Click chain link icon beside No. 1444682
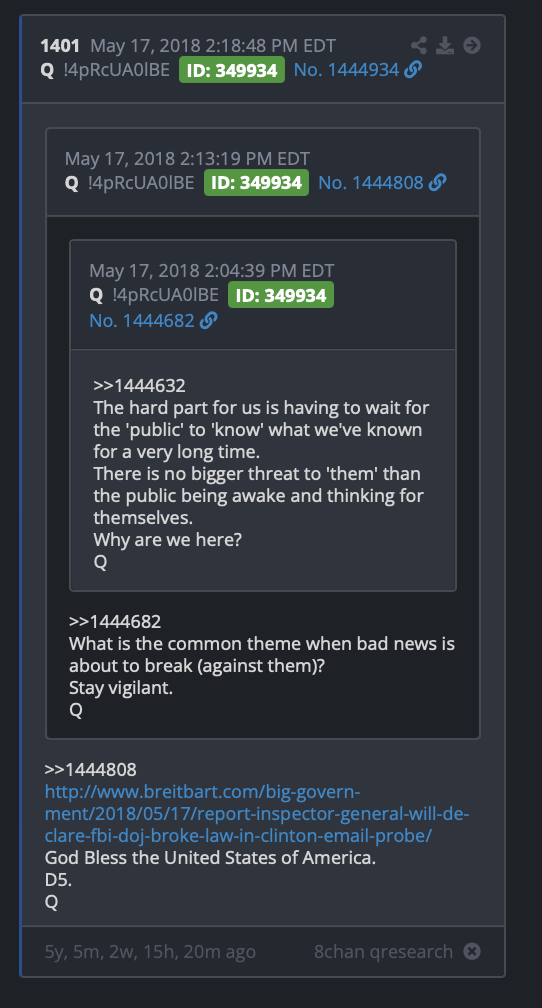 [x=208, y=320]
